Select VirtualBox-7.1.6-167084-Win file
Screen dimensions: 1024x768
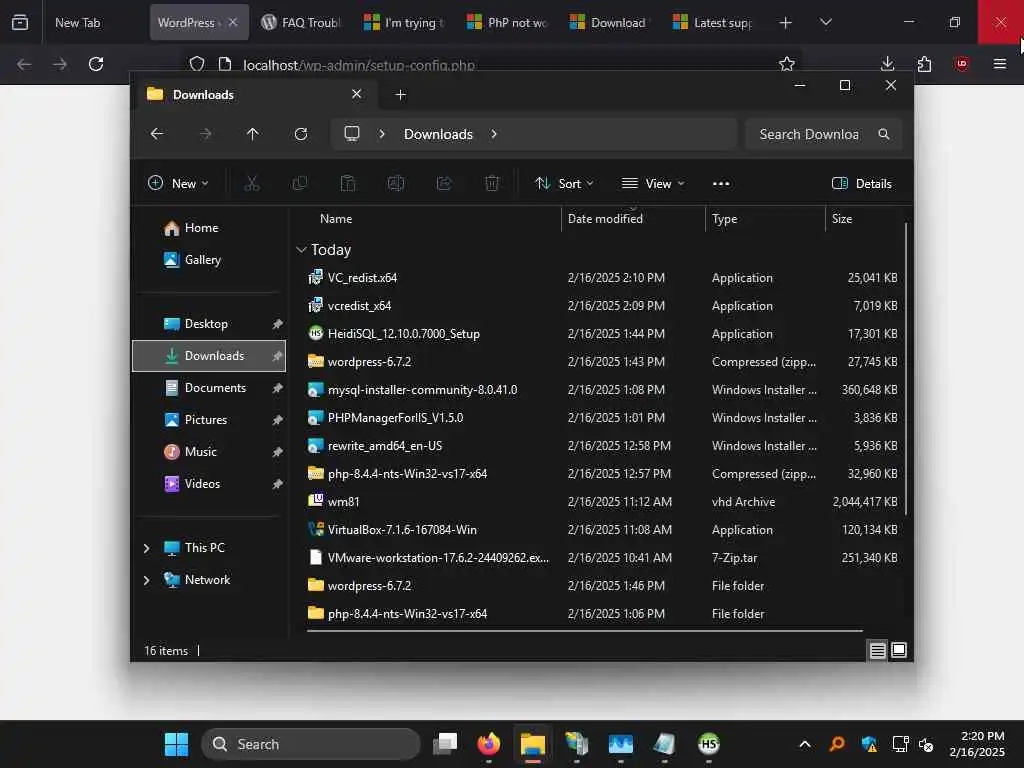[402, 530]
